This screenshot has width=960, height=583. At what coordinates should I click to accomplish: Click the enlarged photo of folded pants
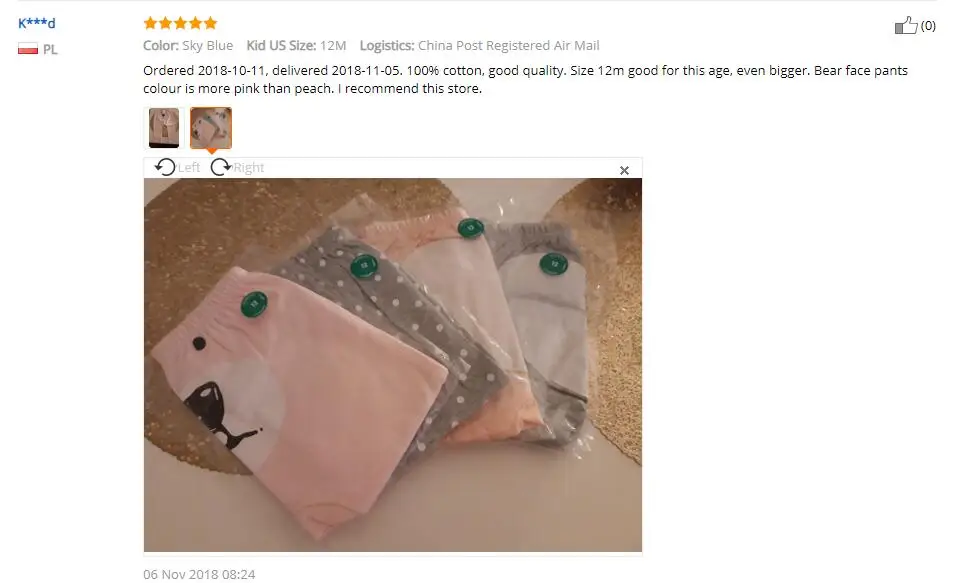393,365
